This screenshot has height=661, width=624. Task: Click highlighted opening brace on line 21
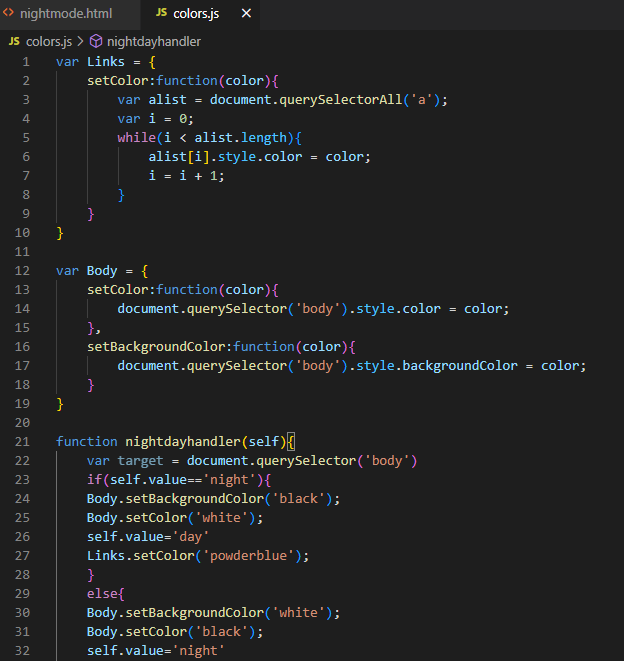pos(291,442)
